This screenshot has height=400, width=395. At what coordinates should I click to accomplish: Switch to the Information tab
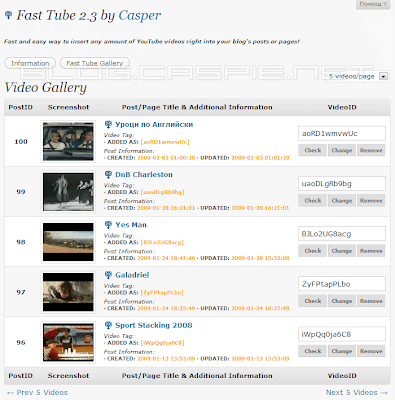coord(30,63)
